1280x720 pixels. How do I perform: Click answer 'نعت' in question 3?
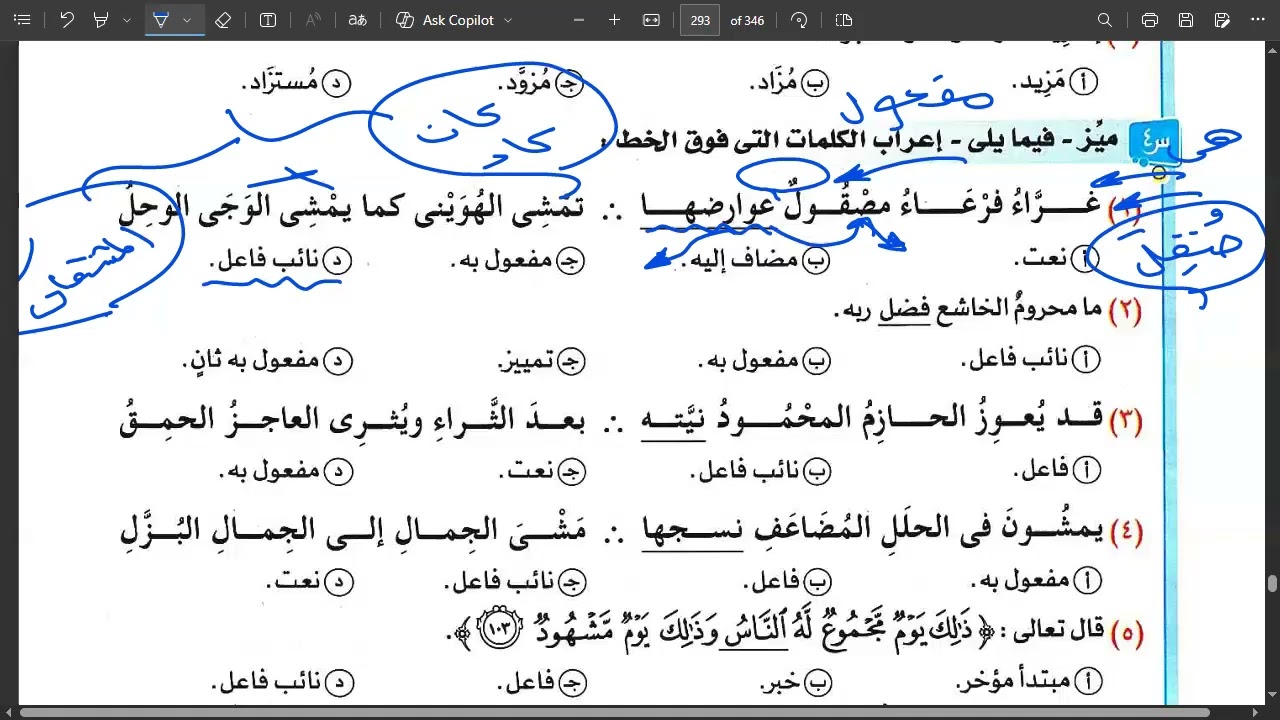(543, 469)
